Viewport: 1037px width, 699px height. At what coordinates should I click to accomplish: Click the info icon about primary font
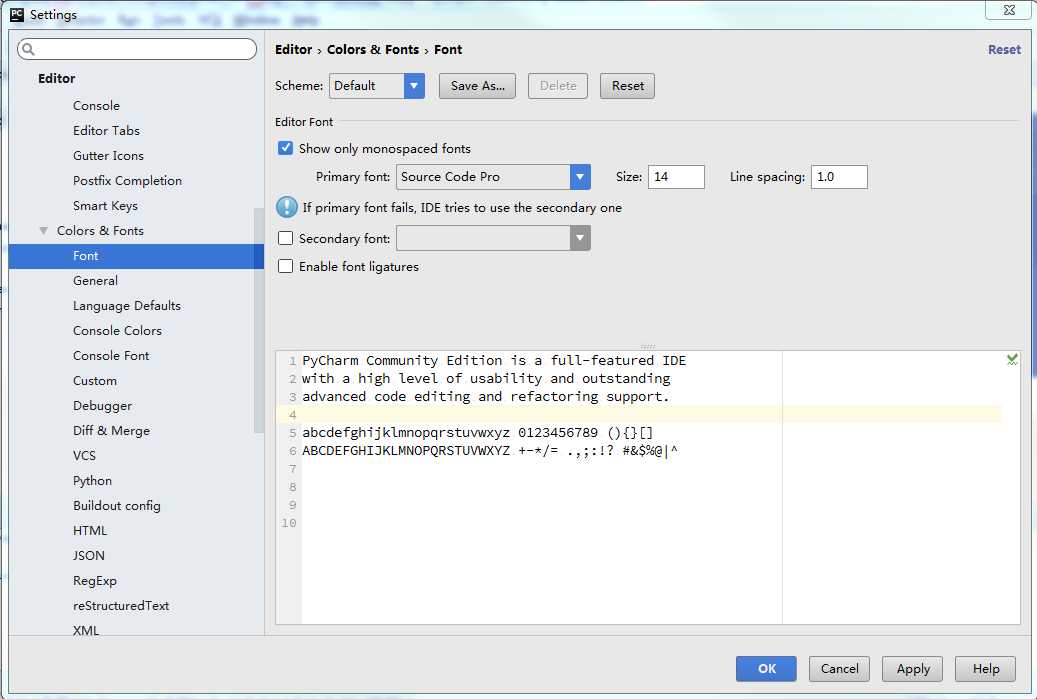tap(286, 207)
